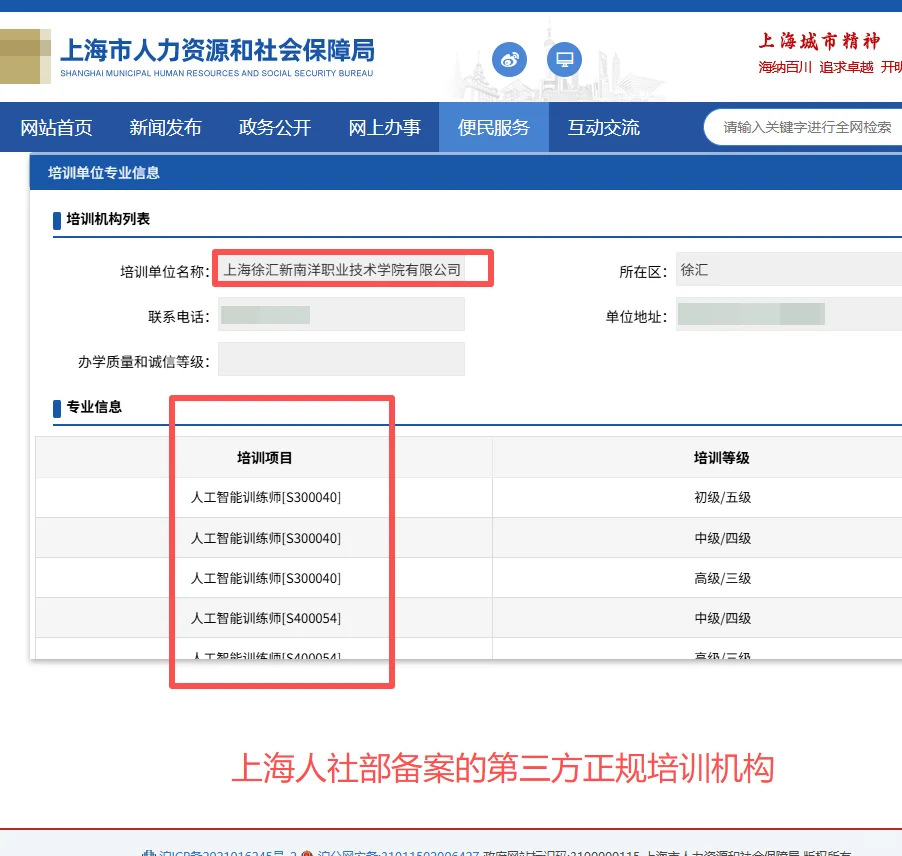
Task: Click the 初级/五级 level cell
Action: point(723,498)
